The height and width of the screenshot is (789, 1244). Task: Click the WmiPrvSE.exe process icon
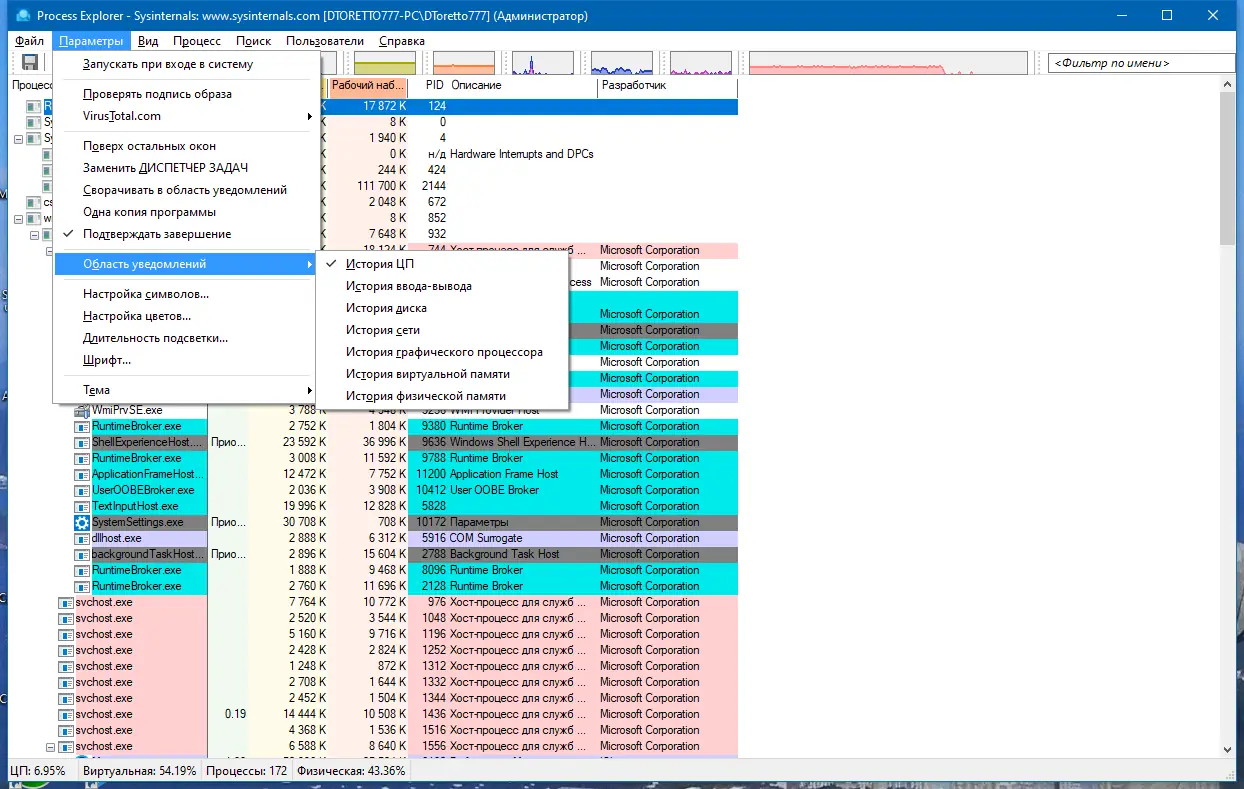click(x=82, y=410)
